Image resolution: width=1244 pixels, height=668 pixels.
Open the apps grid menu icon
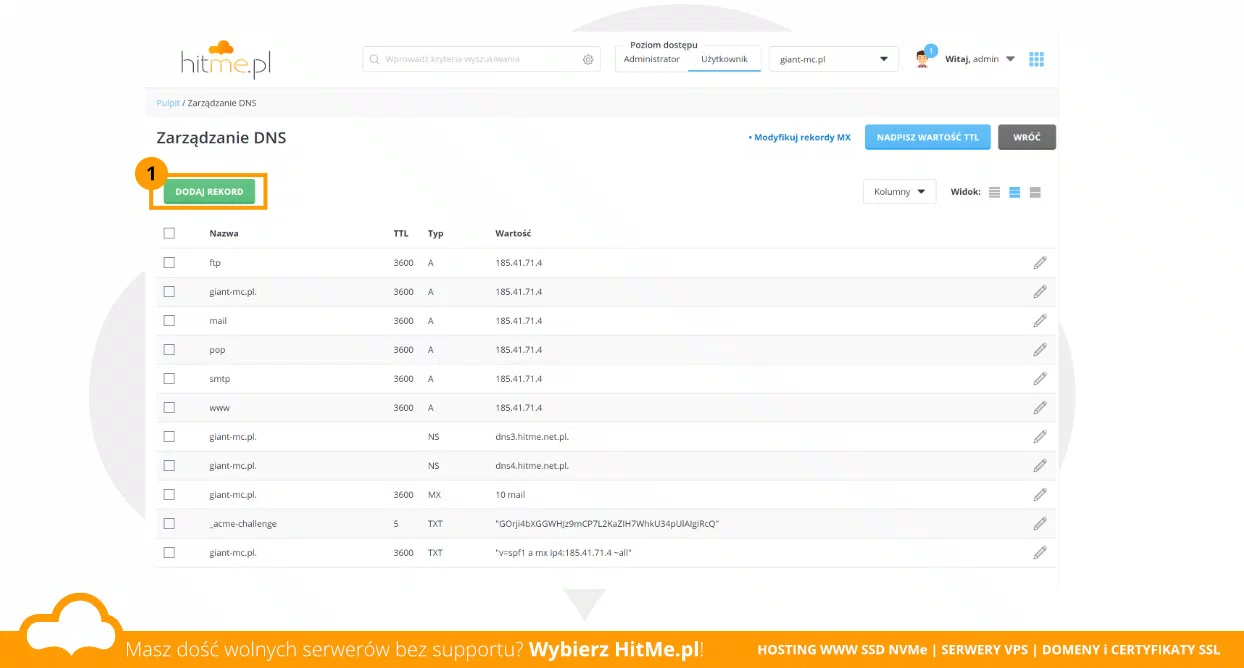pyautogui.click(x=1036, y=59)
